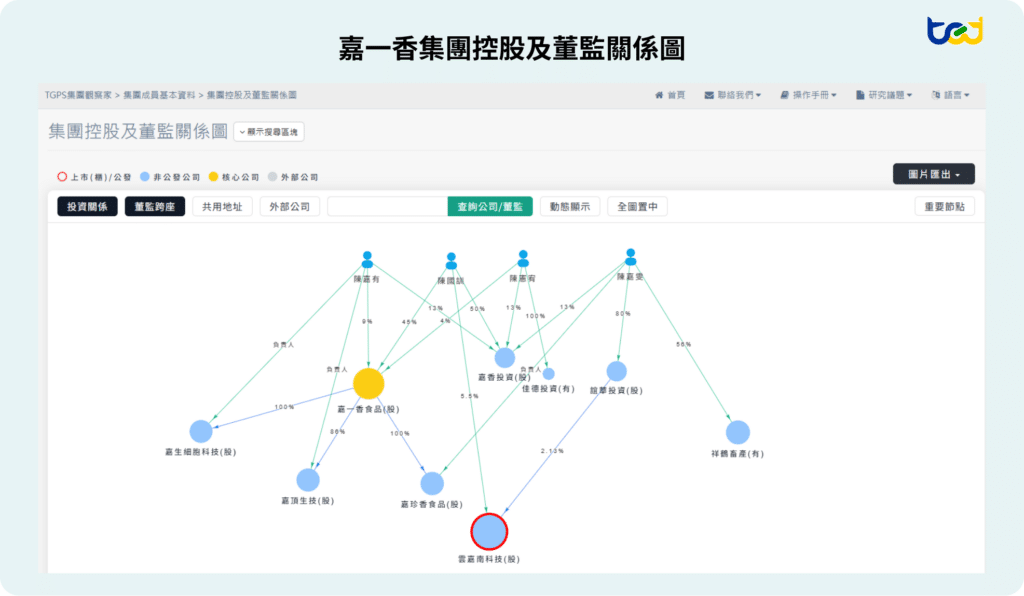Open the 研究議題 dropdown menu

[x=884, y=95]
